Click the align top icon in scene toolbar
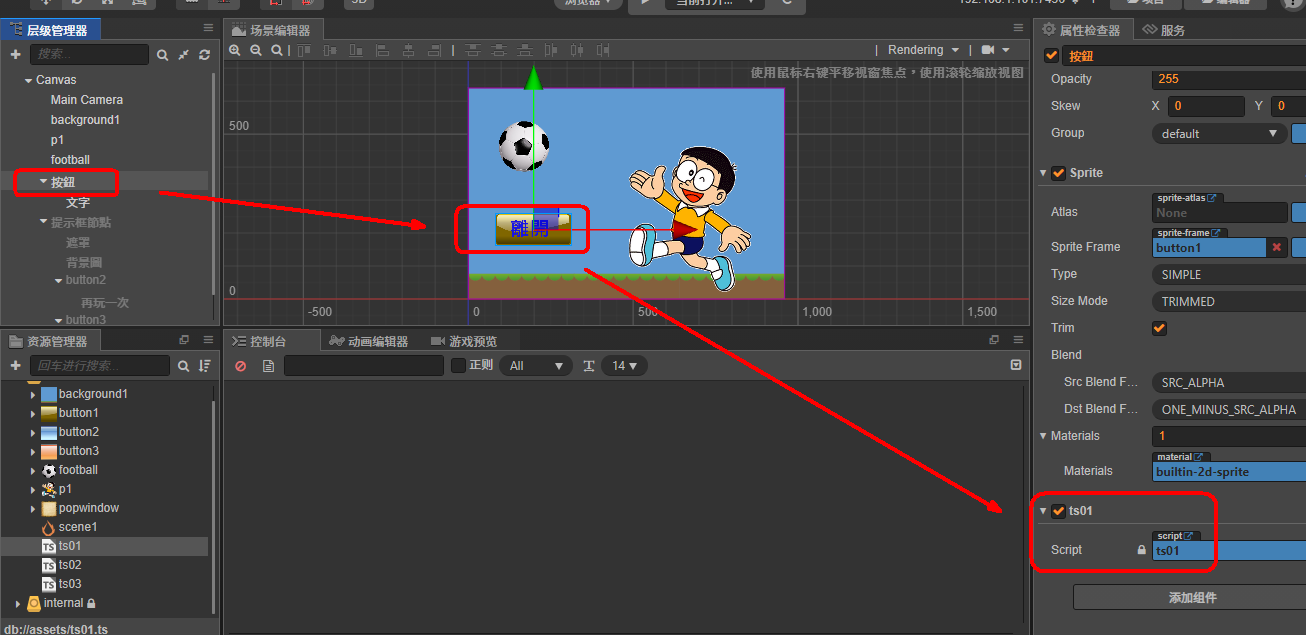Screen dimensions: 1306x635 [x=304, y=50]
